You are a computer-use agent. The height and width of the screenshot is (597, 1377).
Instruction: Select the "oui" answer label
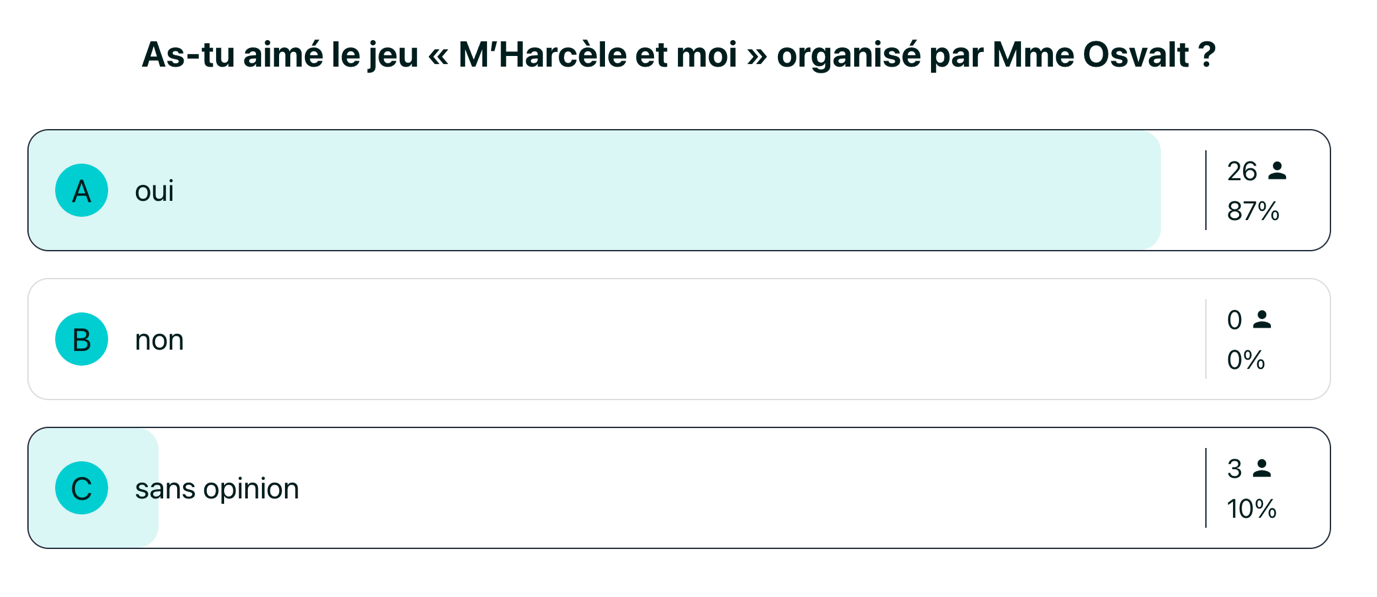154,191
